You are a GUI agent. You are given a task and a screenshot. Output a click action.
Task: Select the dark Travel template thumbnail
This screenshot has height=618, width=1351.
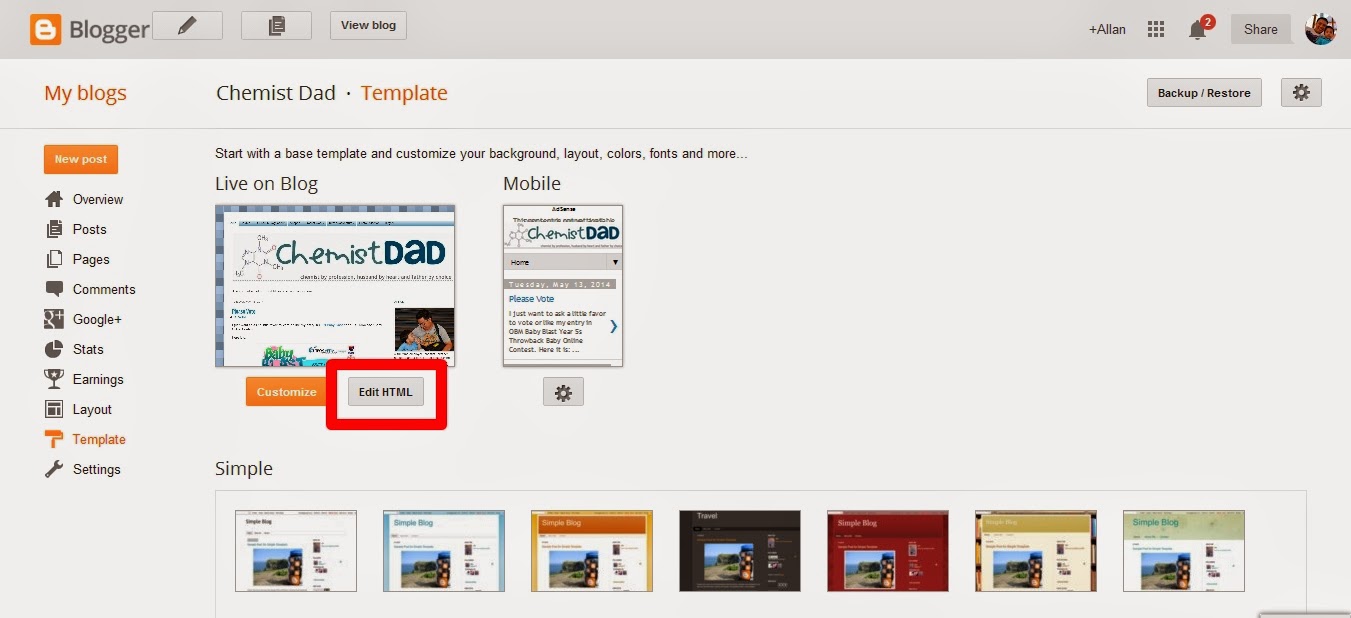(740, 551)
